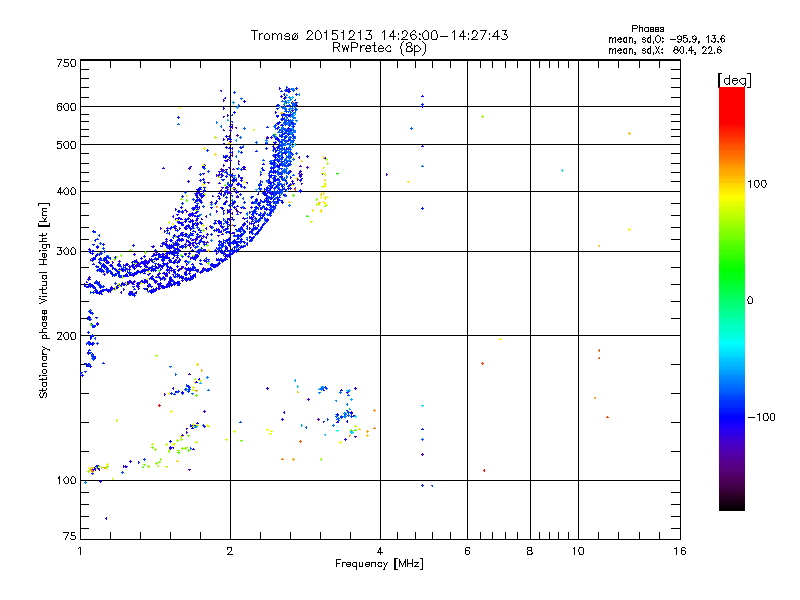Image resolution: width=800 pixels, height=600 pixels.
Task: Click the x-axis title 'Frequency [MHz]'
Action: point(379,564)
